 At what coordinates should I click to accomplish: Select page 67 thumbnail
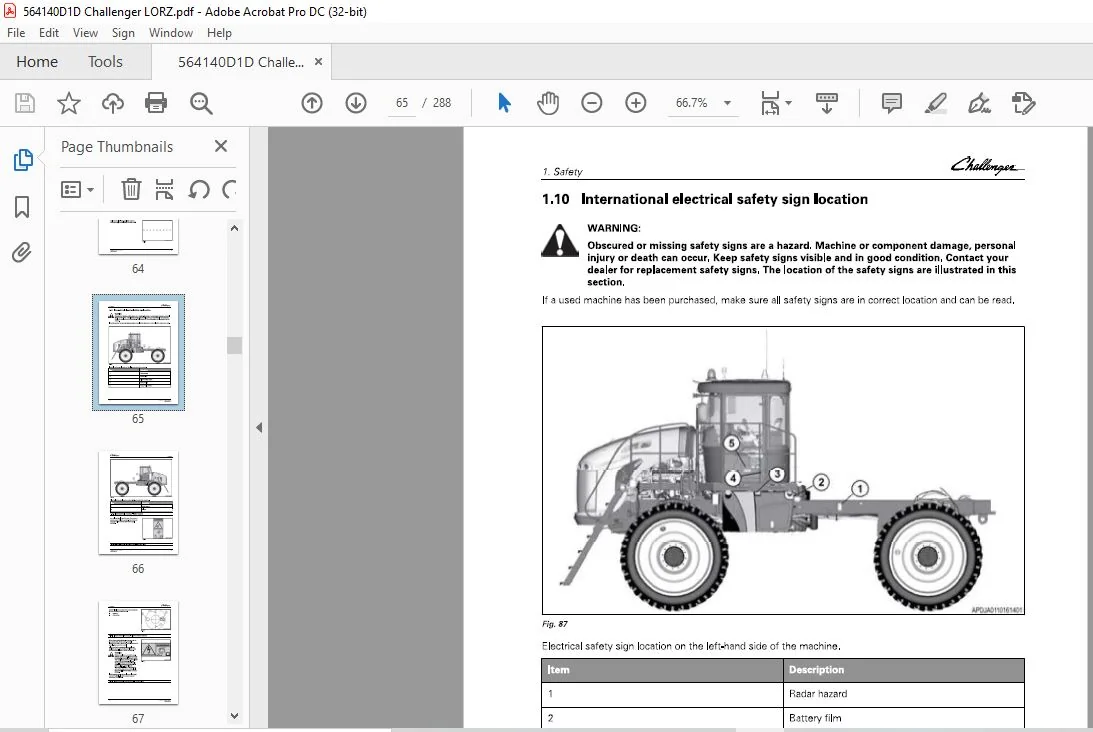(138, 653)
